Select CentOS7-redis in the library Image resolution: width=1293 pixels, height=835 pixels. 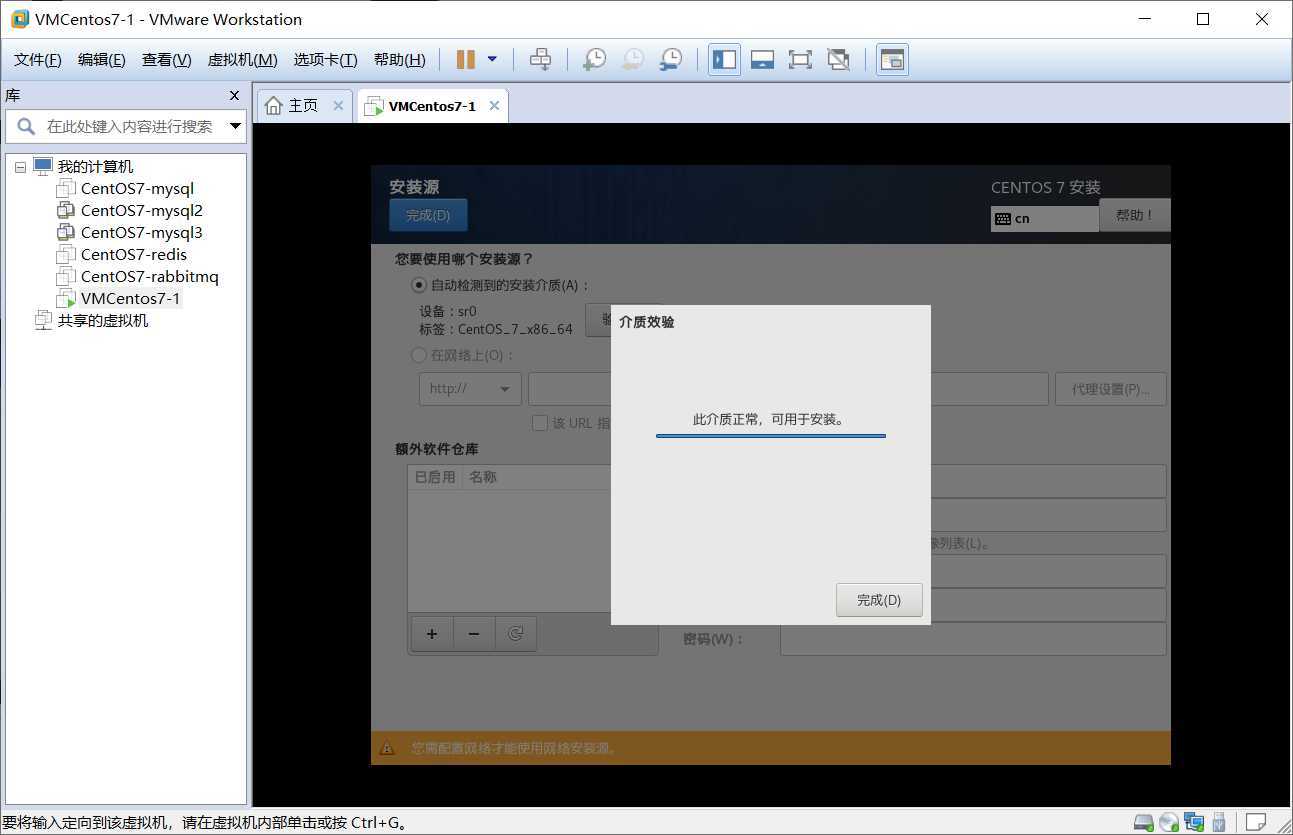pyautogui.click(x=133, y=254)
